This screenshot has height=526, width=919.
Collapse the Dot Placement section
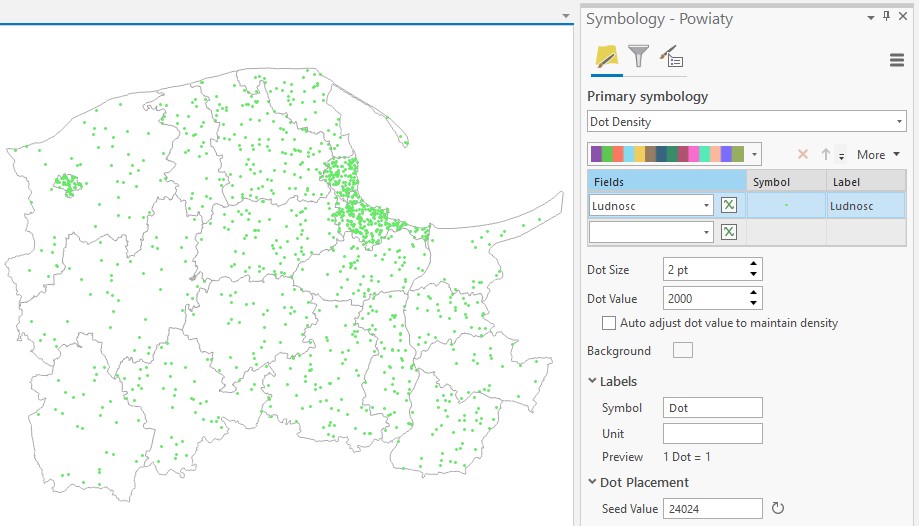(x=592, y=482)
